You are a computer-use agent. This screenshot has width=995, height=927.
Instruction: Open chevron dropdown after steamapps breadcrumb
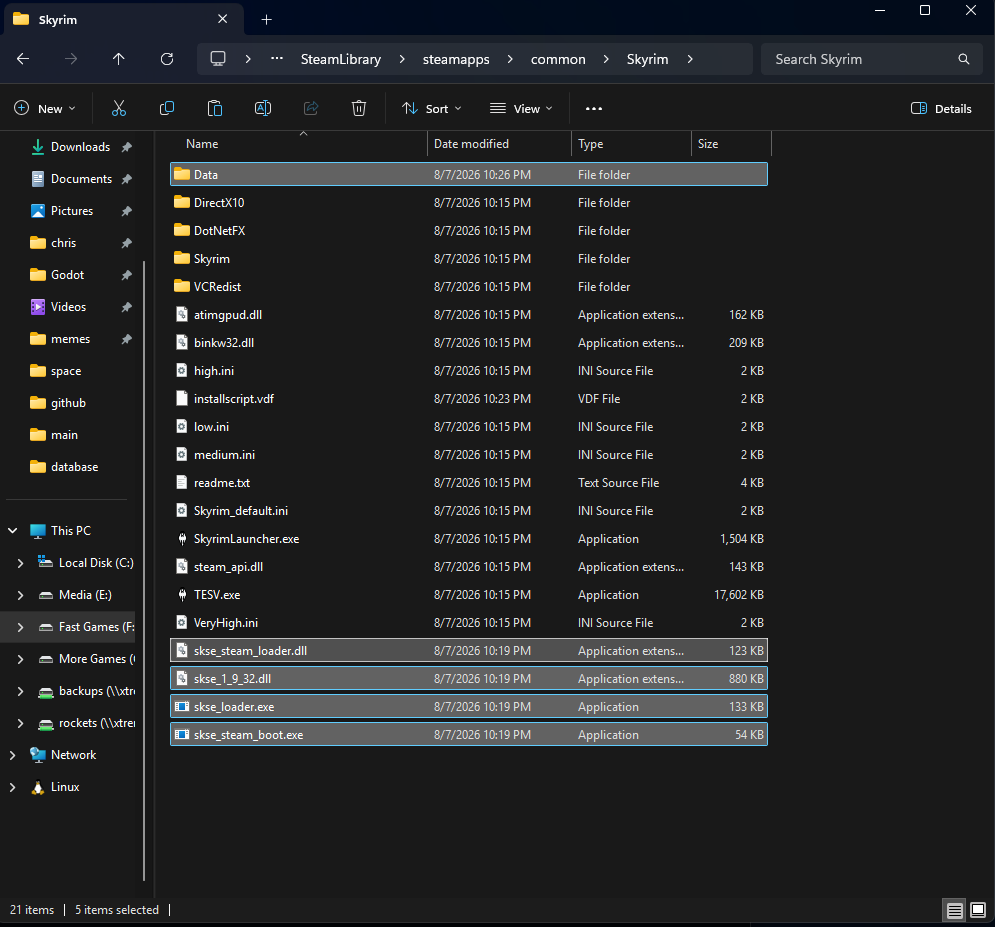(x=510, y=59)
